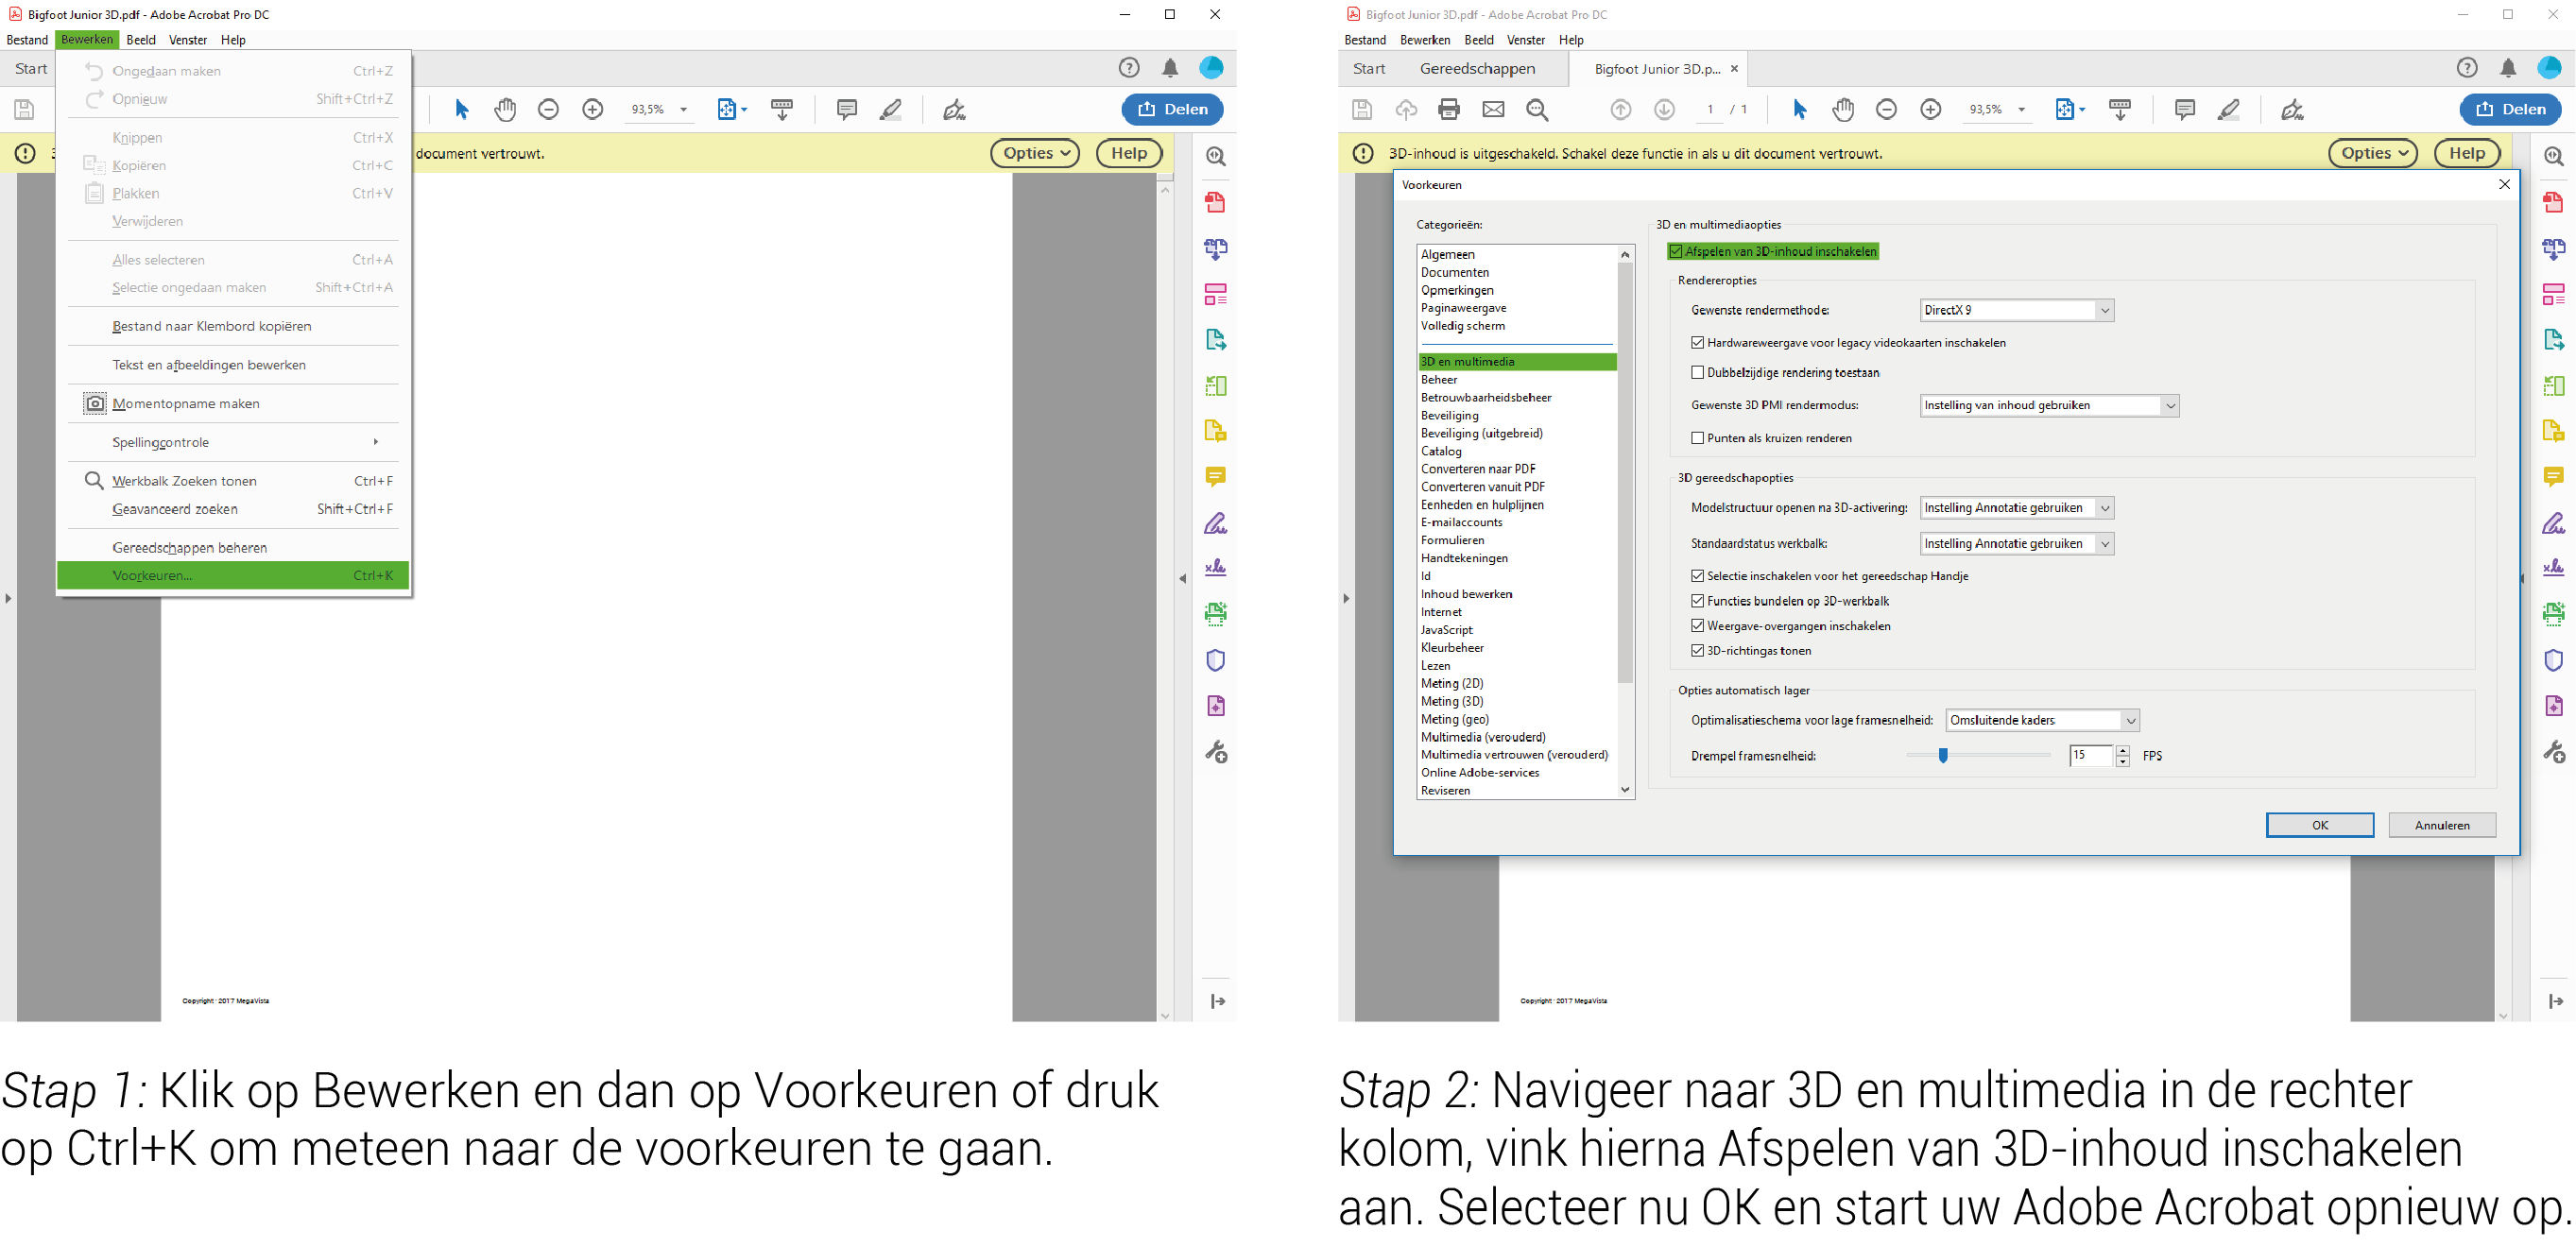Image resolution: width=2576 pixels, height=1247 pixels.
Task: Open Opties dropdown in right window yellow bar
Action: pyautogui.click(x=2373, y=154)
